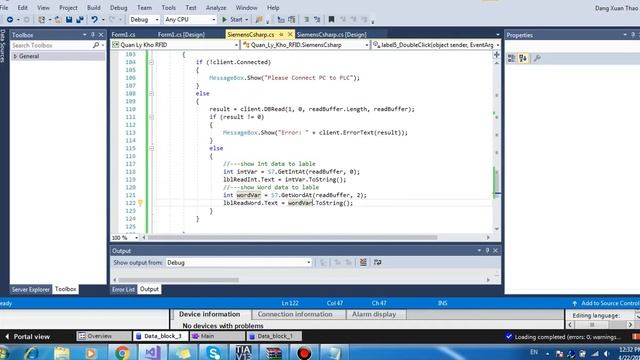The image size is (640, 360).
Task: Open Main block in TIA Portal bar
Action: 216,336
